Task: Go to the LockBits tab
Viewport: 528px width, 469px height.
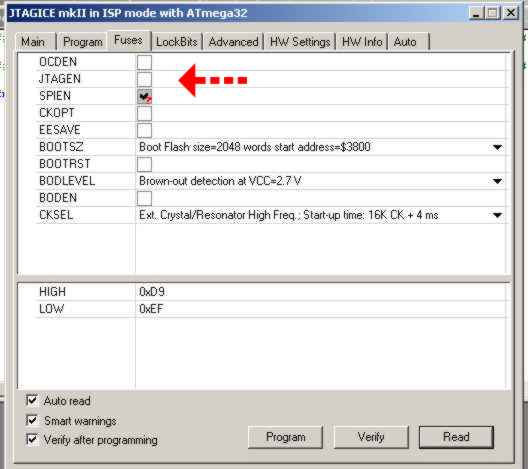Action: coord(176,42)
